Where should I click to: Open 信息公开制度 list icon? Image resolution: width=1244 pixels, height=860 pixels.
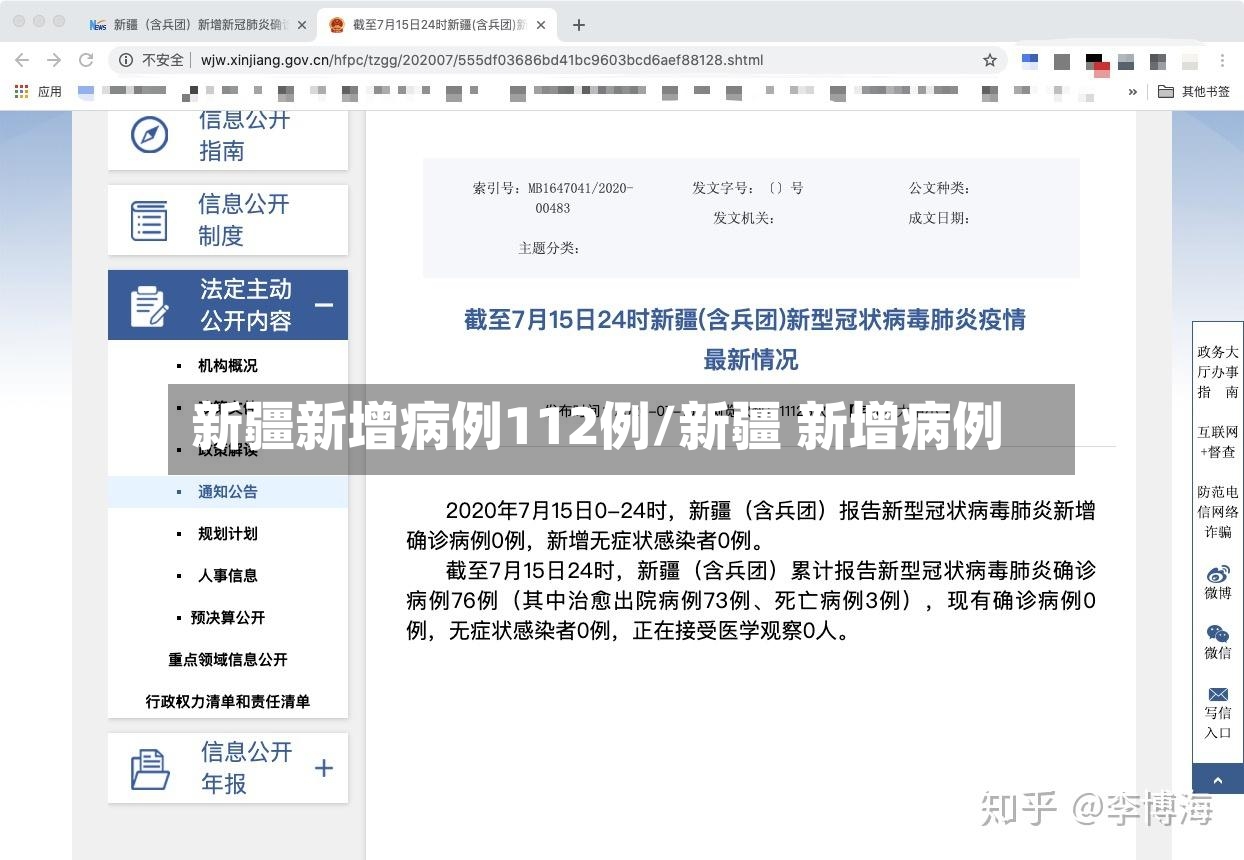(x=150, y=221)
